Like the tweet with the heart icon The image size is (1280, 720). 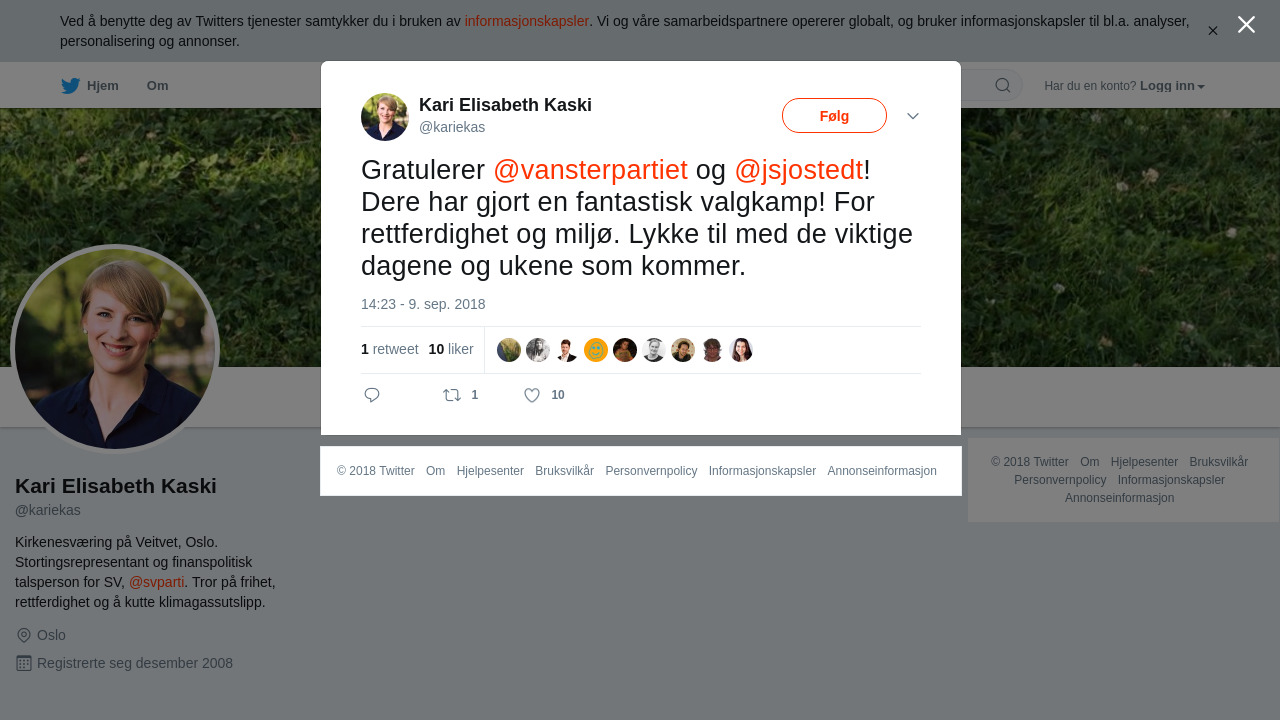click(x=532, y=395)
